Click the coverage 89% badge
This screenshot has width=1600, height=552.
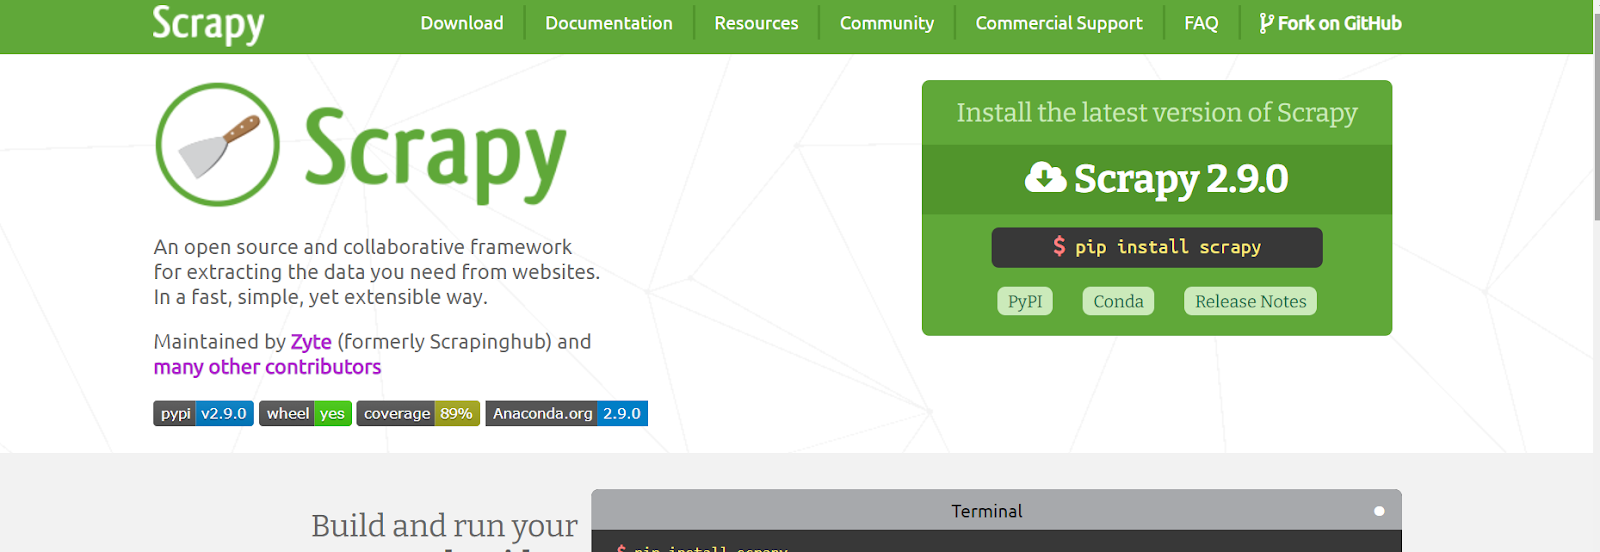click(418, 414)
